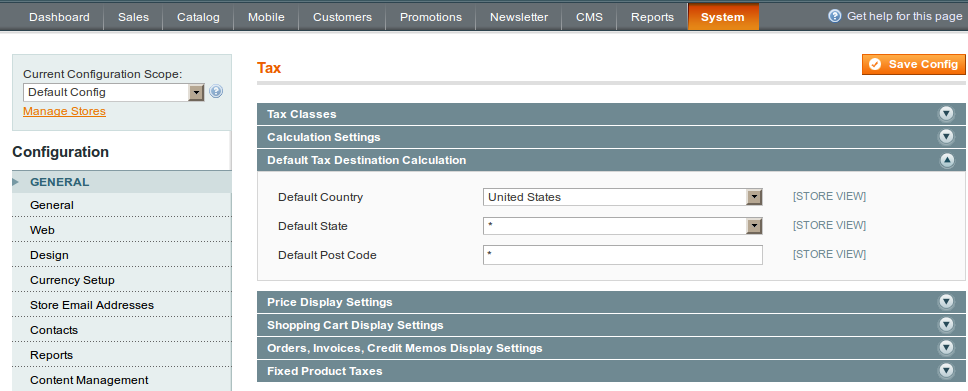The height and width of the screenshot is (391, 968).
Task: Click the Tax Classes section header text
Action: [x=301, y=114]
